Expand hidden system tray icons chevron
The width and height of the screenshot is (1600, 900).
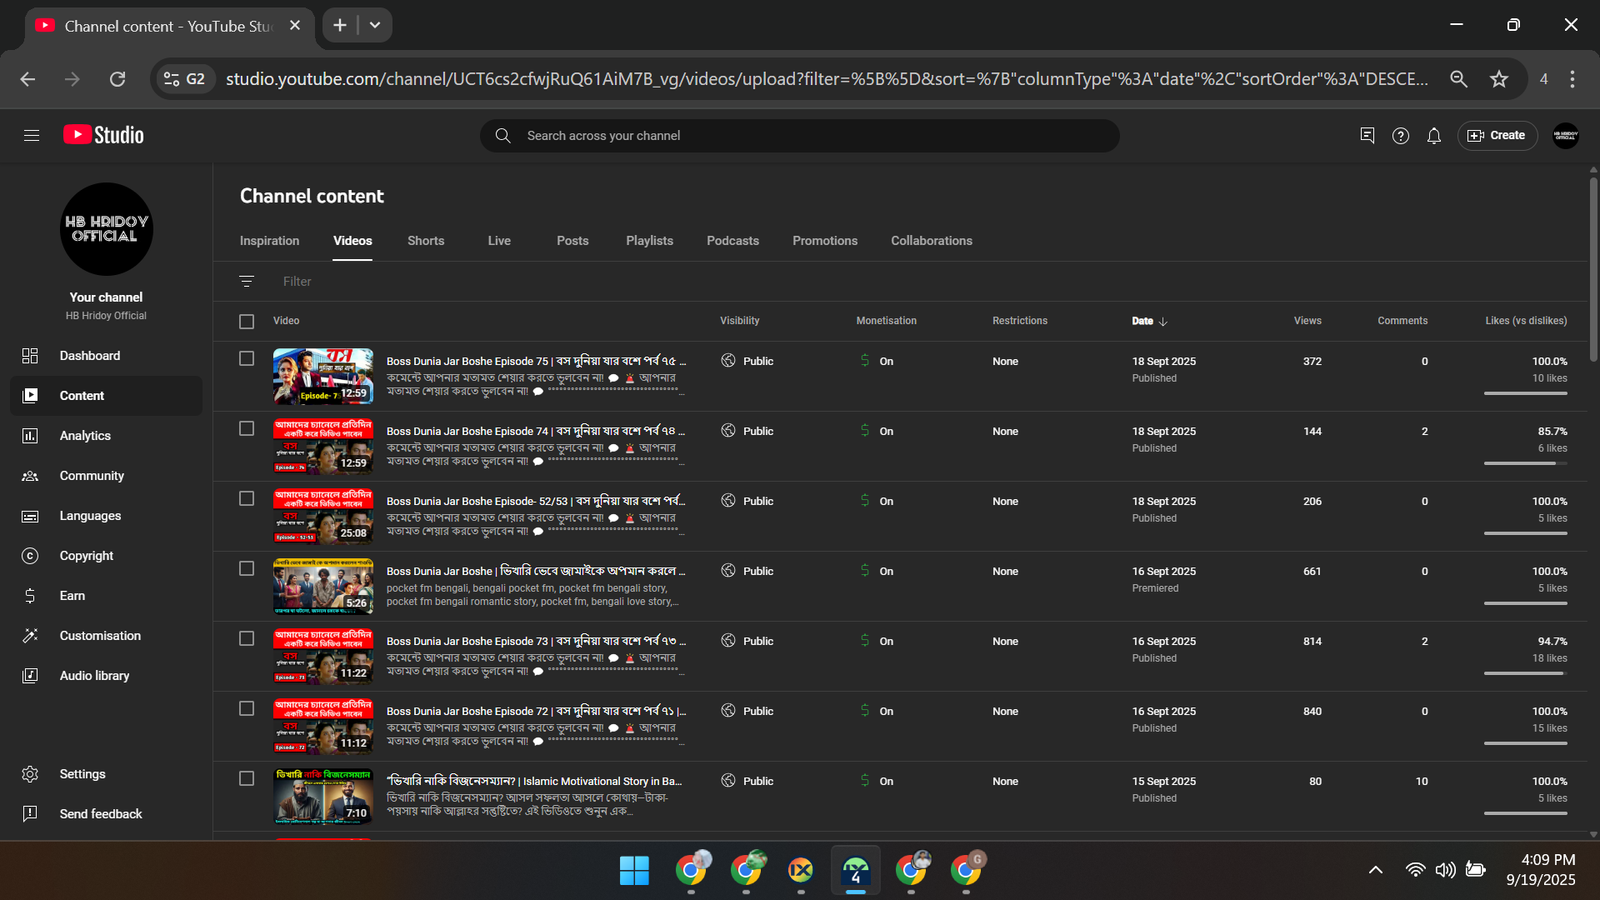1376,870
